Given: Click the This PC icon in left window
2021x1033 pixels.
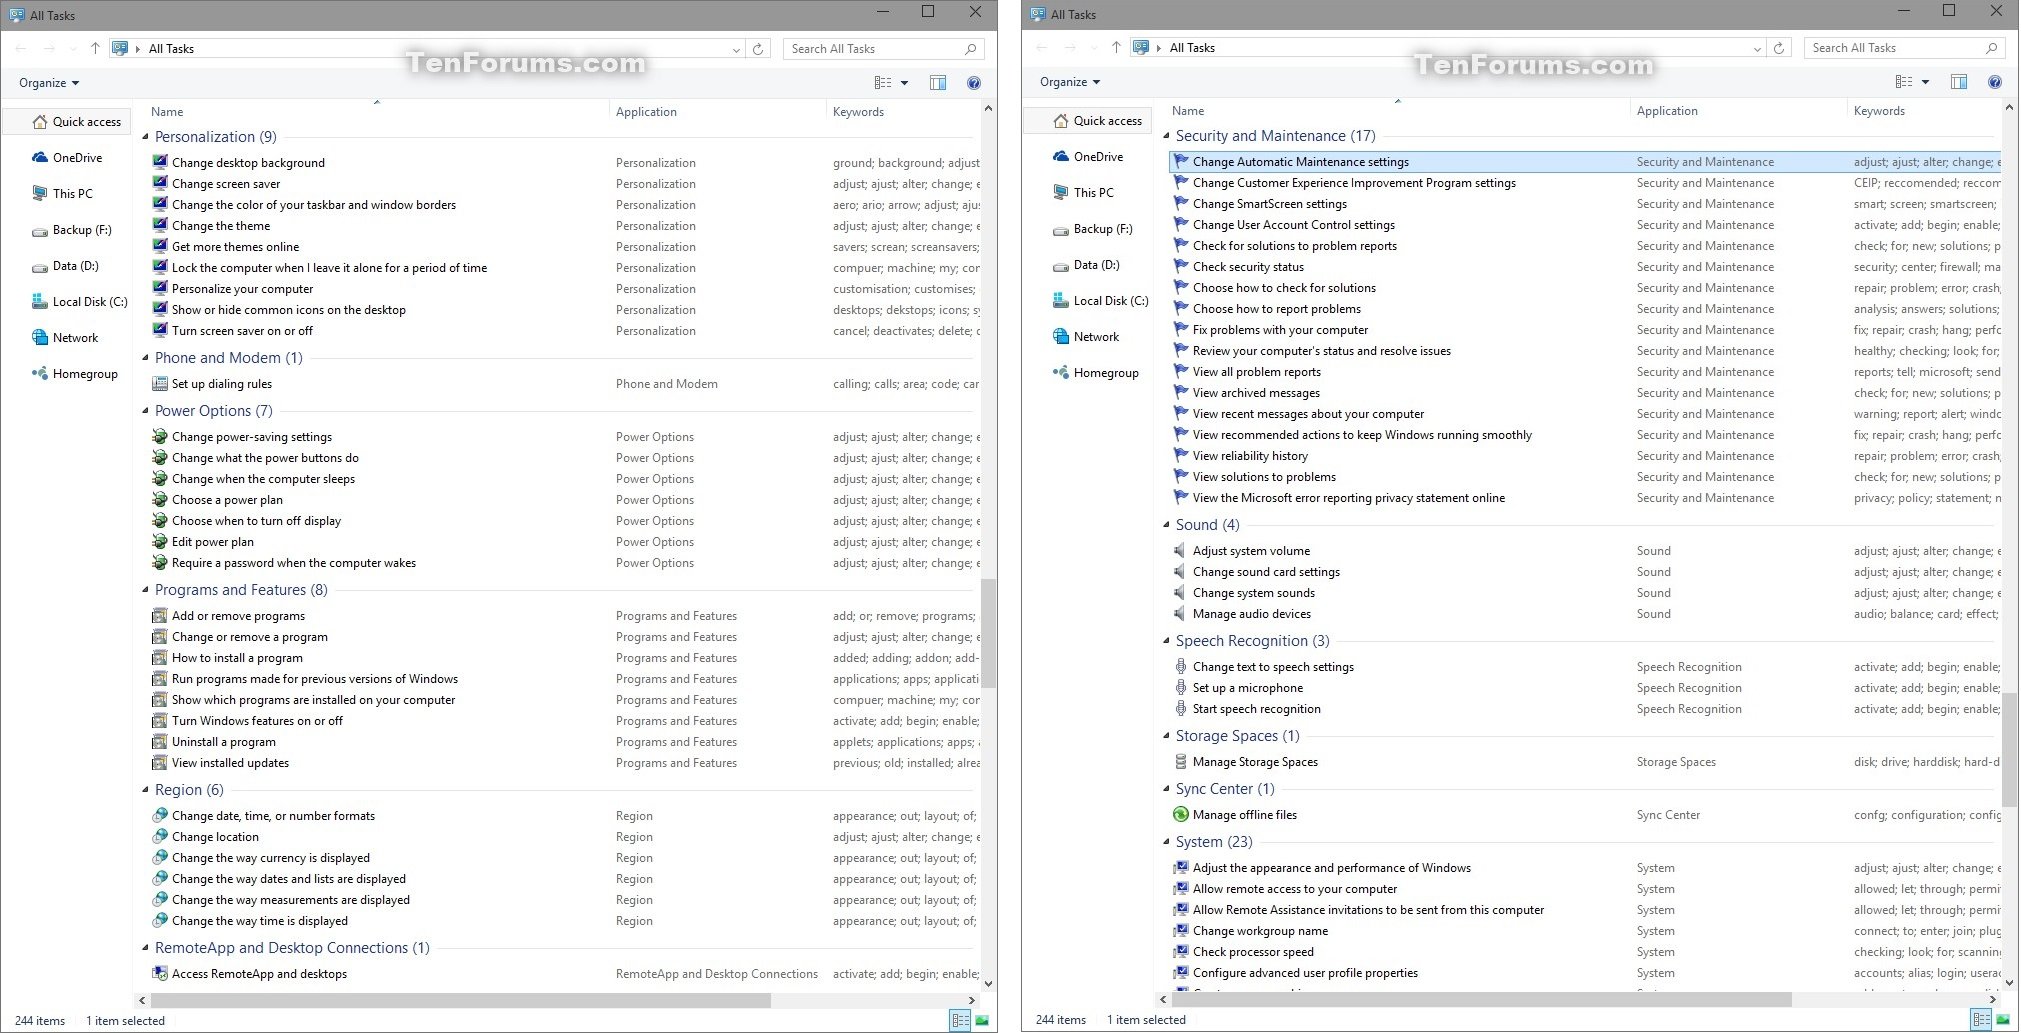Looking at the screenshot, I should (40, 194).
